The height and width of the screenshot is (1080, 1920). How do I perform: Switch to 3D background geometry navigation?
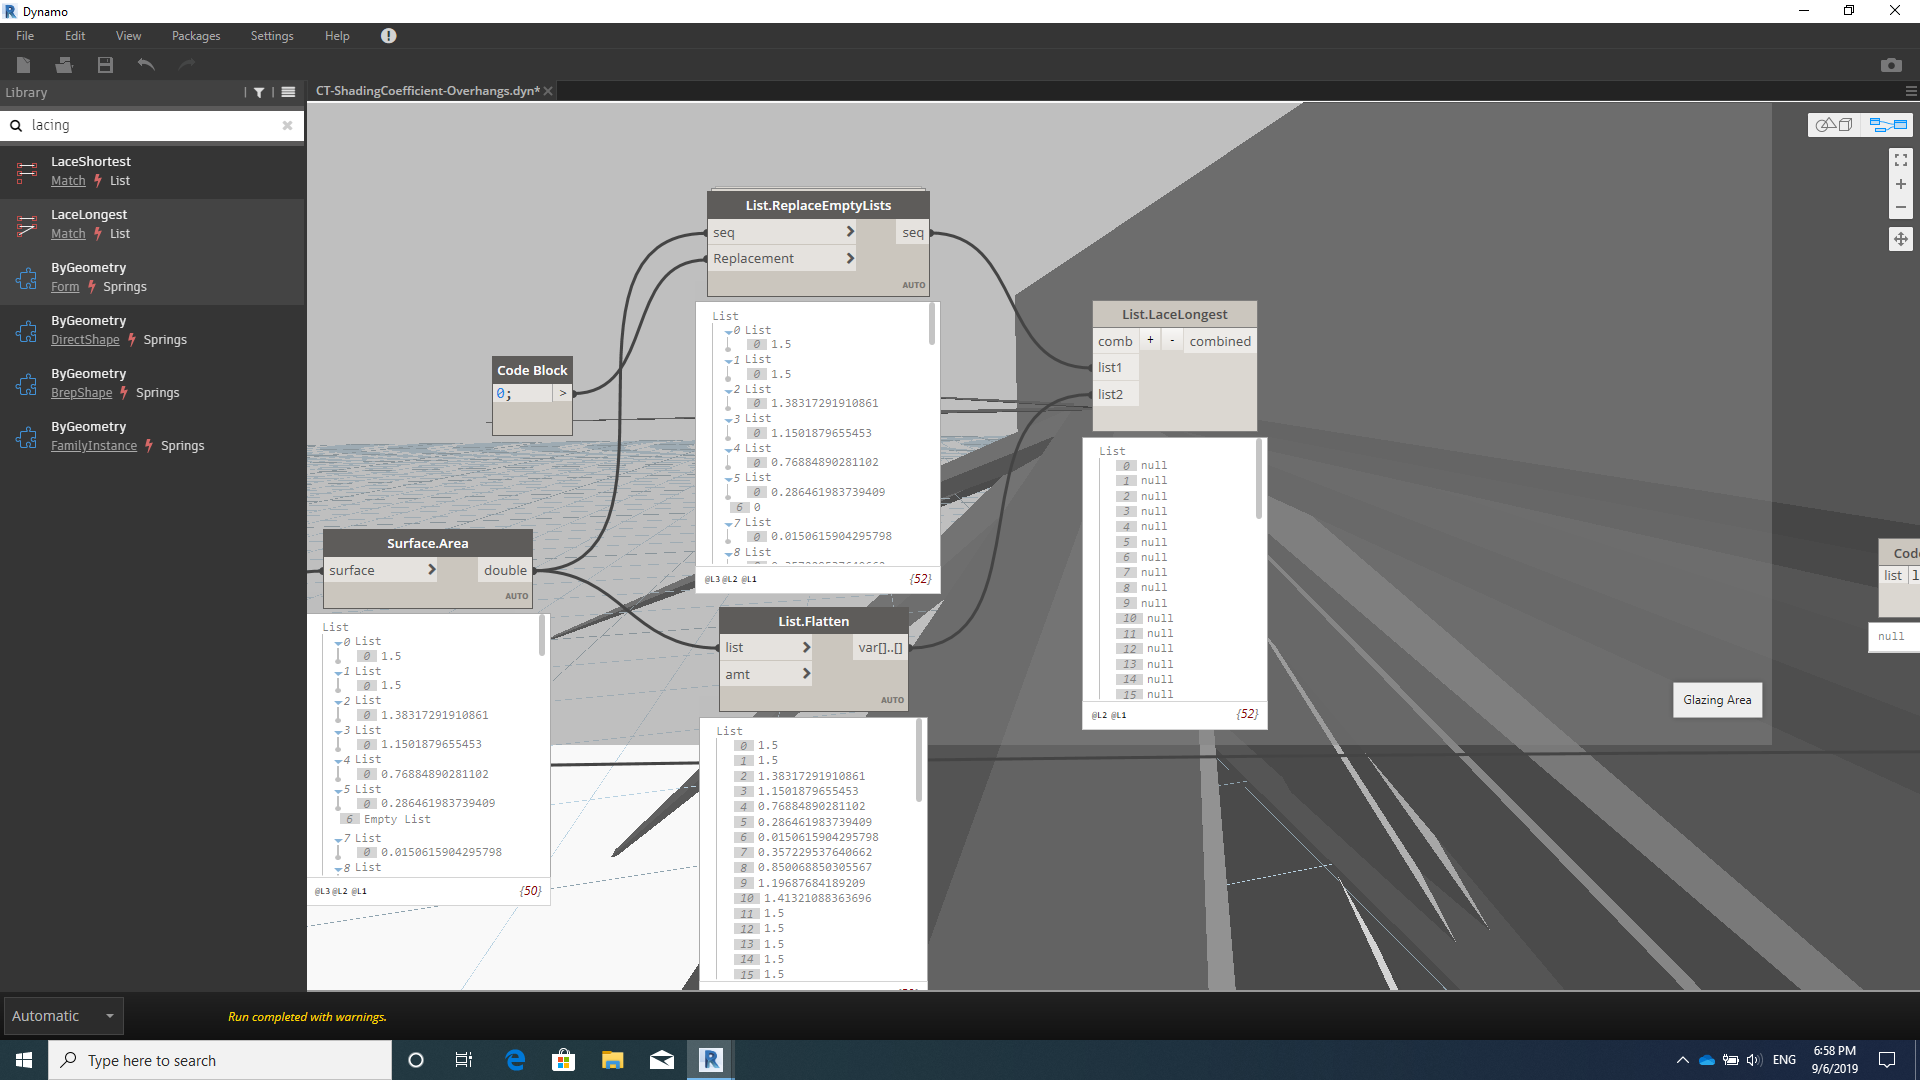click(1834, 125)
